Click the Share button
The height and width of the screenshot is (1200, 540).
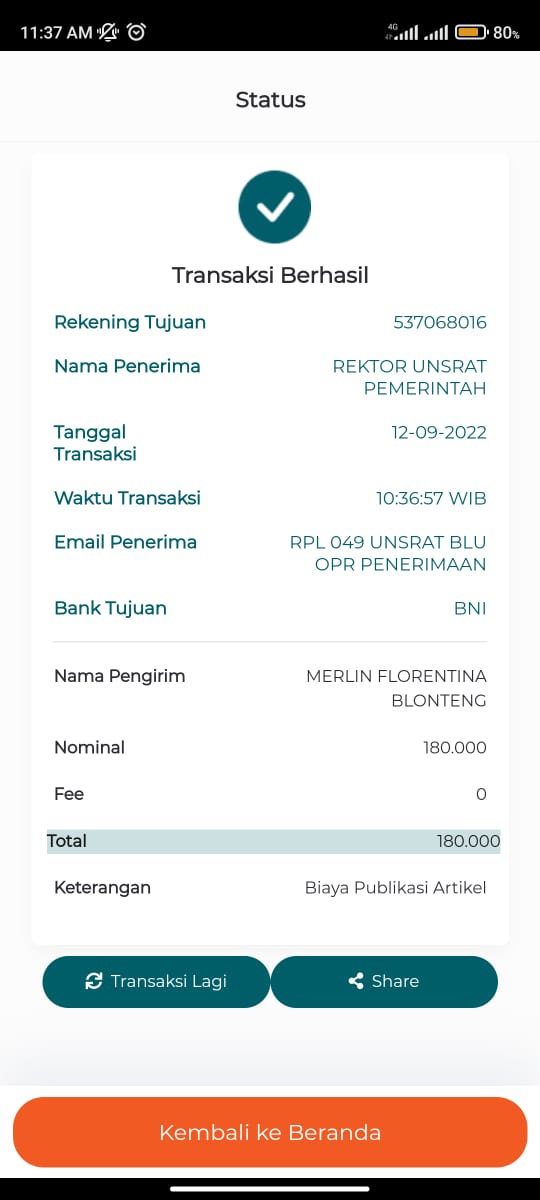click(x=384, y=981)
